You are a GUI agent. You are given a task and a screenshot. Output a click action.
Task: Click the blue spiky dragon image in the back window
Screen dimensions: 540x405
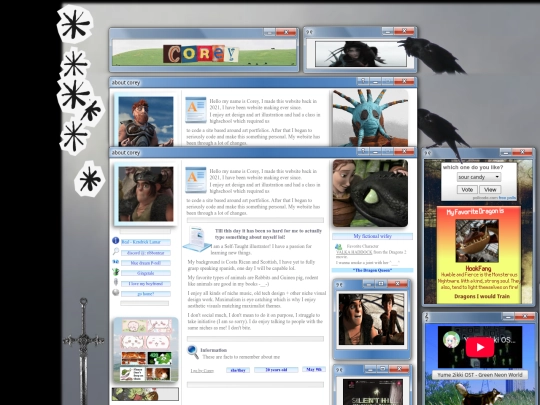(370, 118)
